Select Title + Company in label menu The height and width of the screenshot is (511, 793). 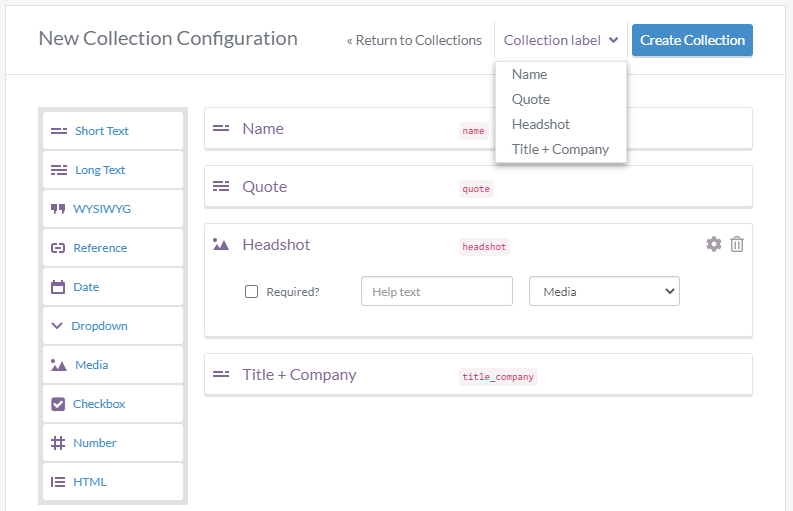[x=560, y=149]
